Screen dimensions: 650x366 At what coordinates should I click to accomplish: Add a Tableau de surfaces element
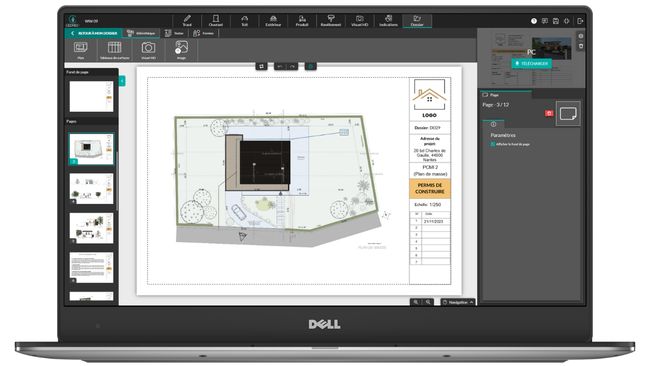tap(114, 50)
